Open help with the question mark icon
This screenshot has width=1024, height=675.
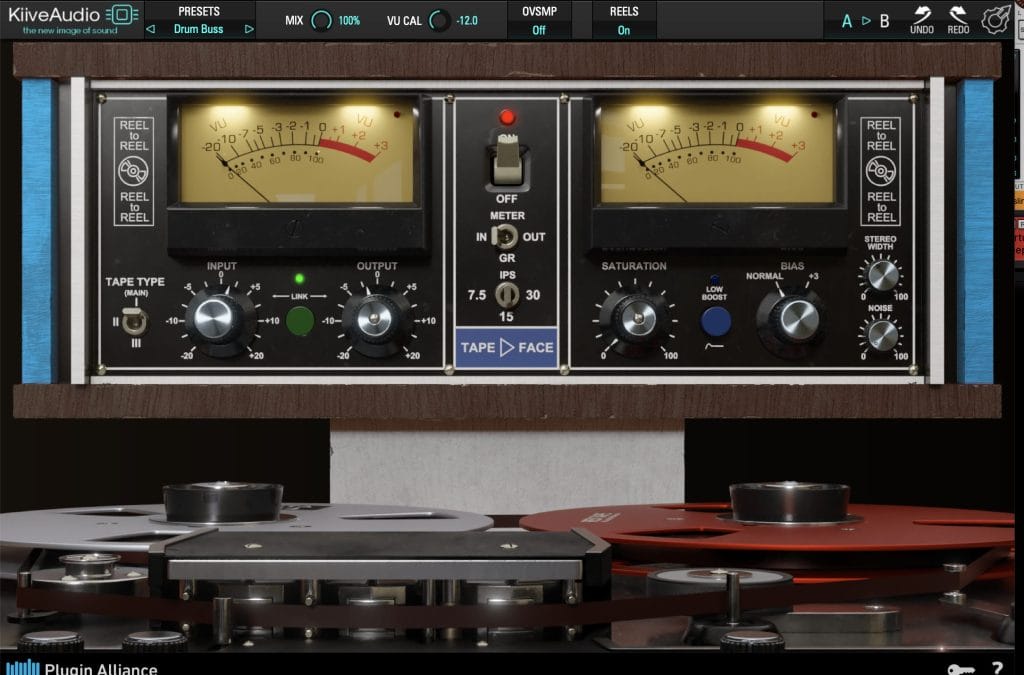coord(996,668)
